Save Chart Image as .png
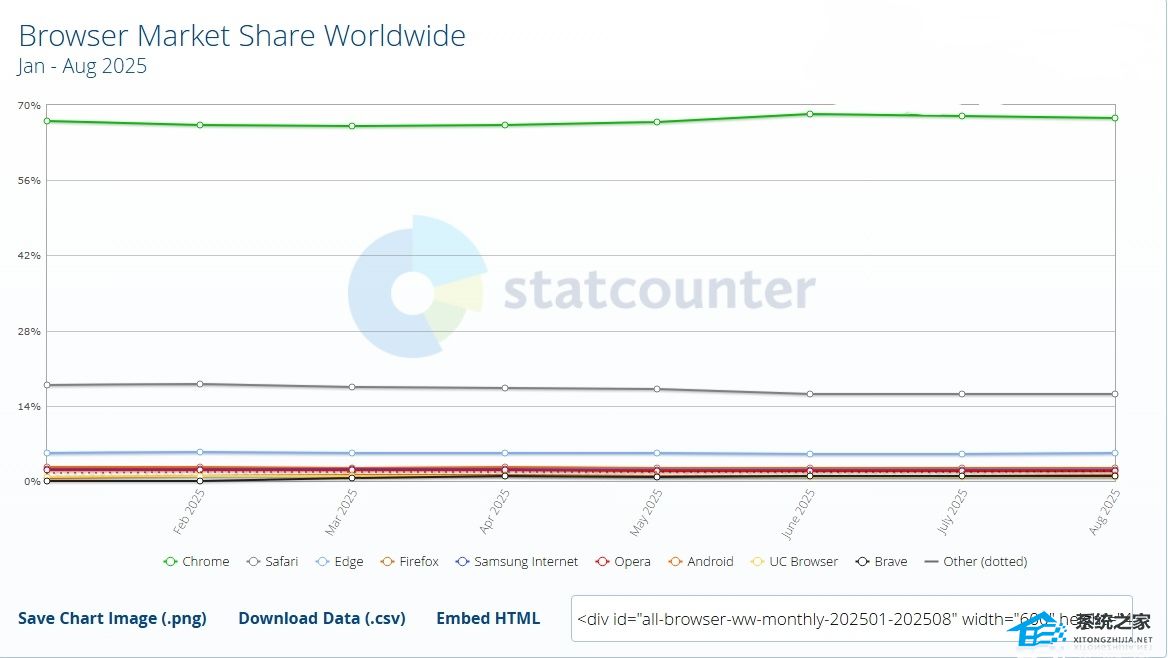Screen dimensions: 1168x658 tap(112, 618)
